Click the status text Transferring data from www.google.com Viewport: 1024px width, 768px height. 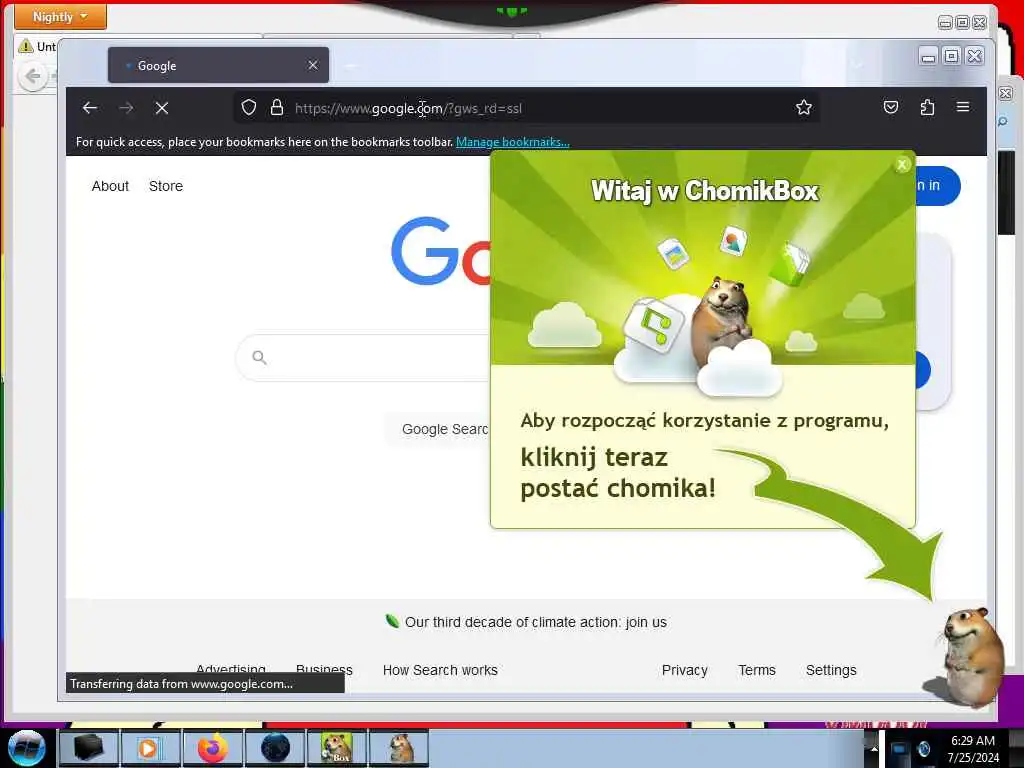click(x=182, y=684)
